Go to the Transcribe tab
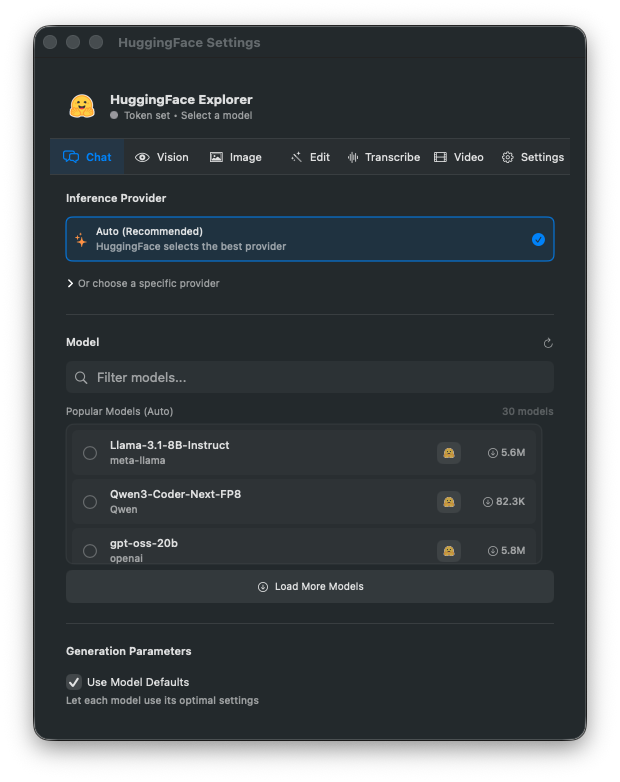 (384, 157)
